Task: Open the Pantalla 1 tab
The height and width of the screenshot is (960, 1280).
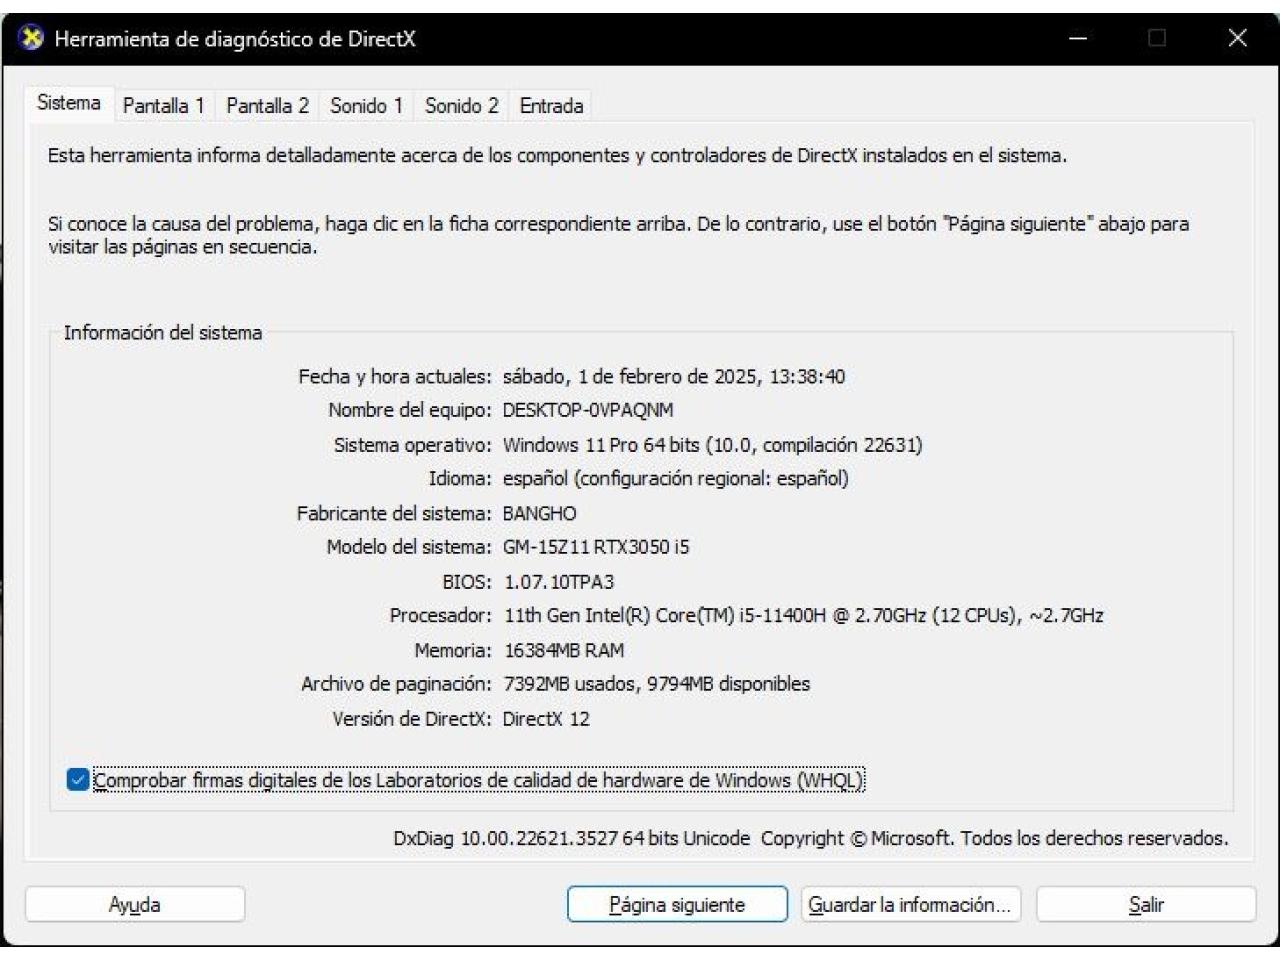Action: (163, 106)
